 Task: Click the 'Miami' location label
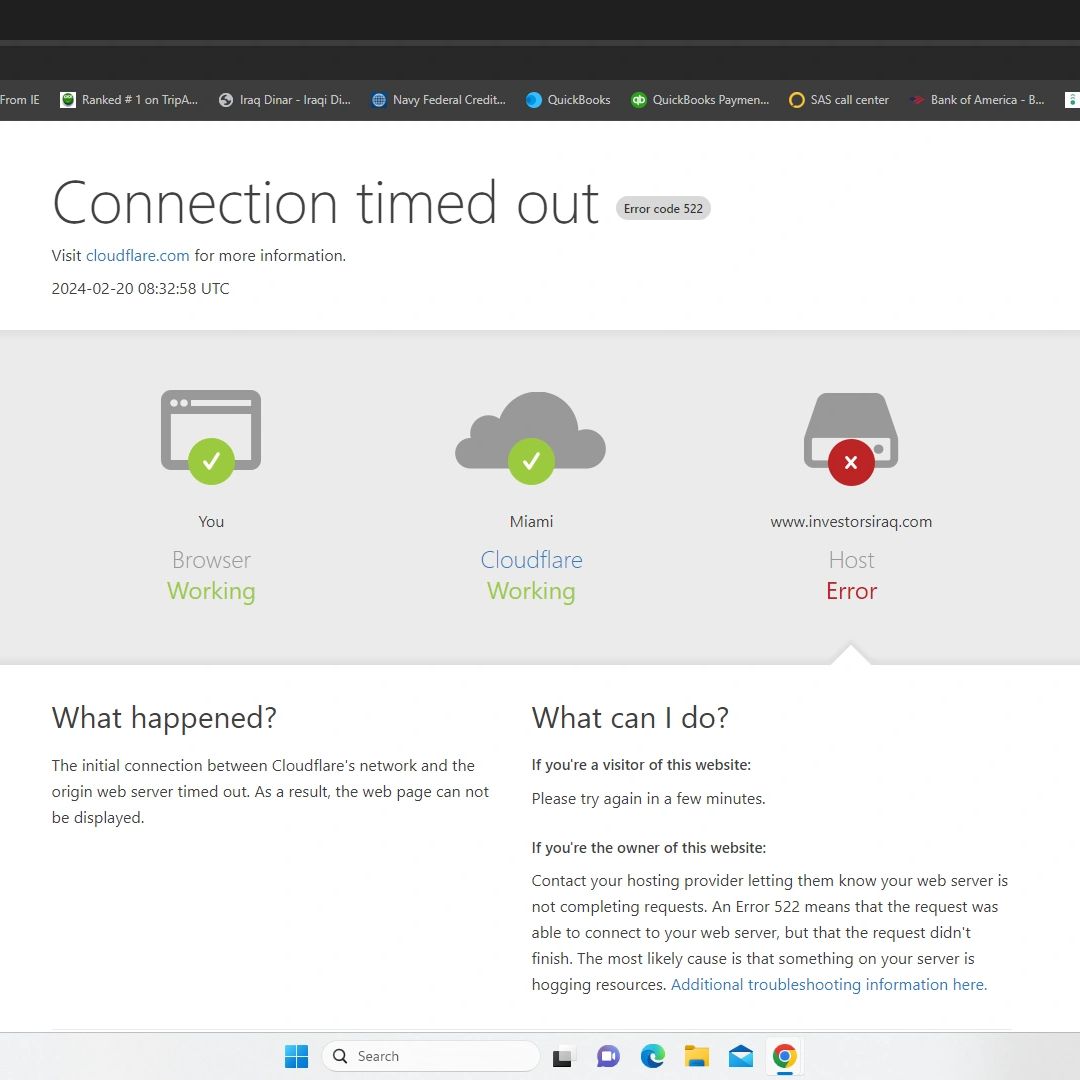(x=531, y=521)
